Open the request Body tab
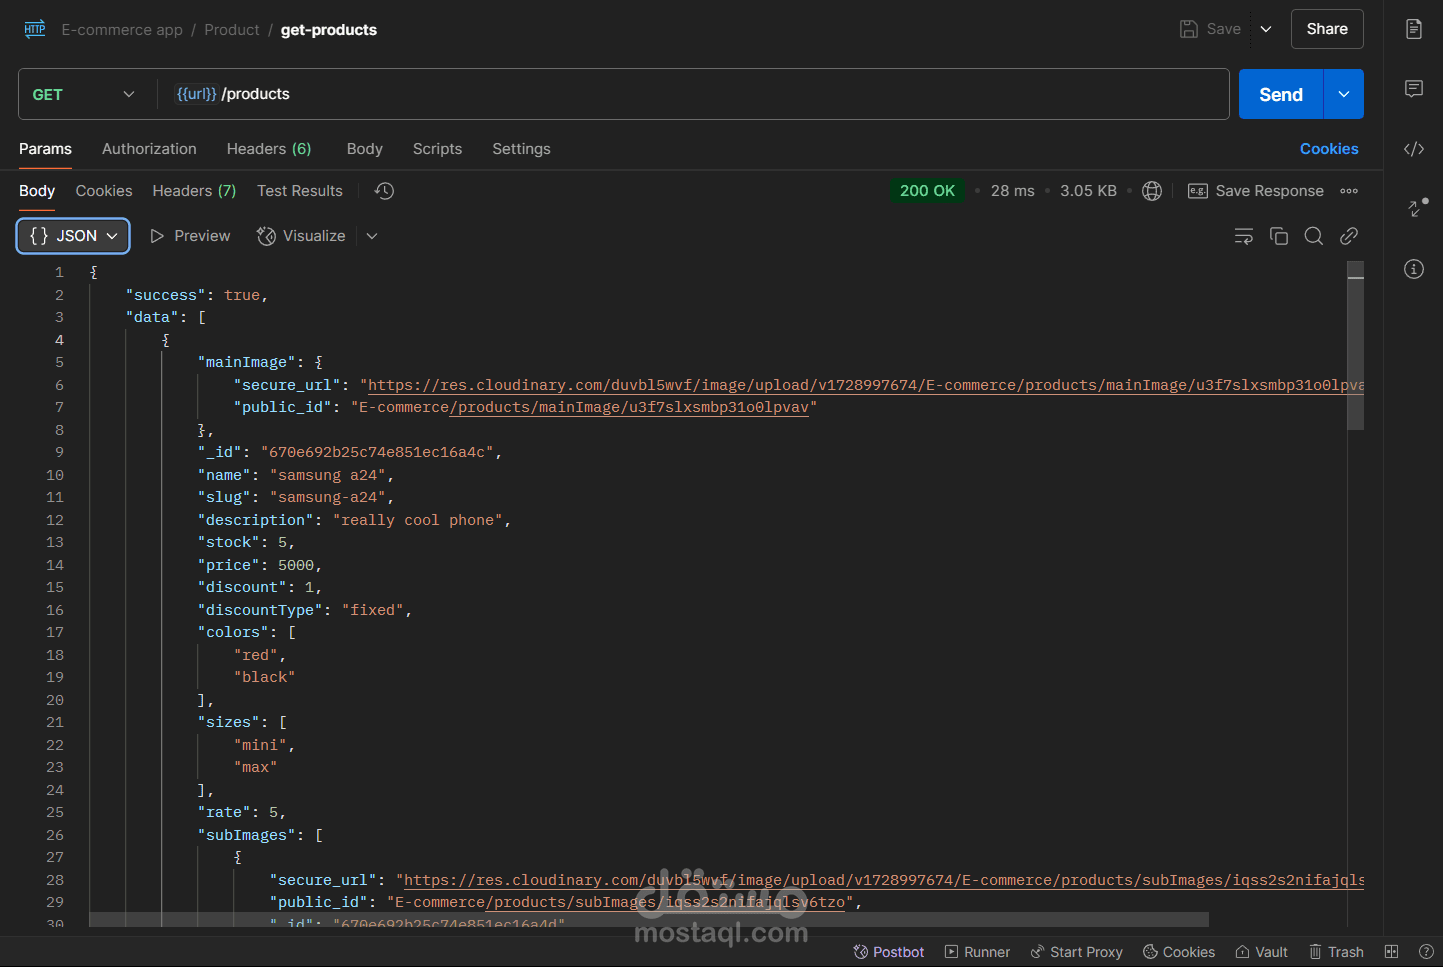Image resolution: width=1443 pixels, height=967 pixels. click(x=365, y=149)
